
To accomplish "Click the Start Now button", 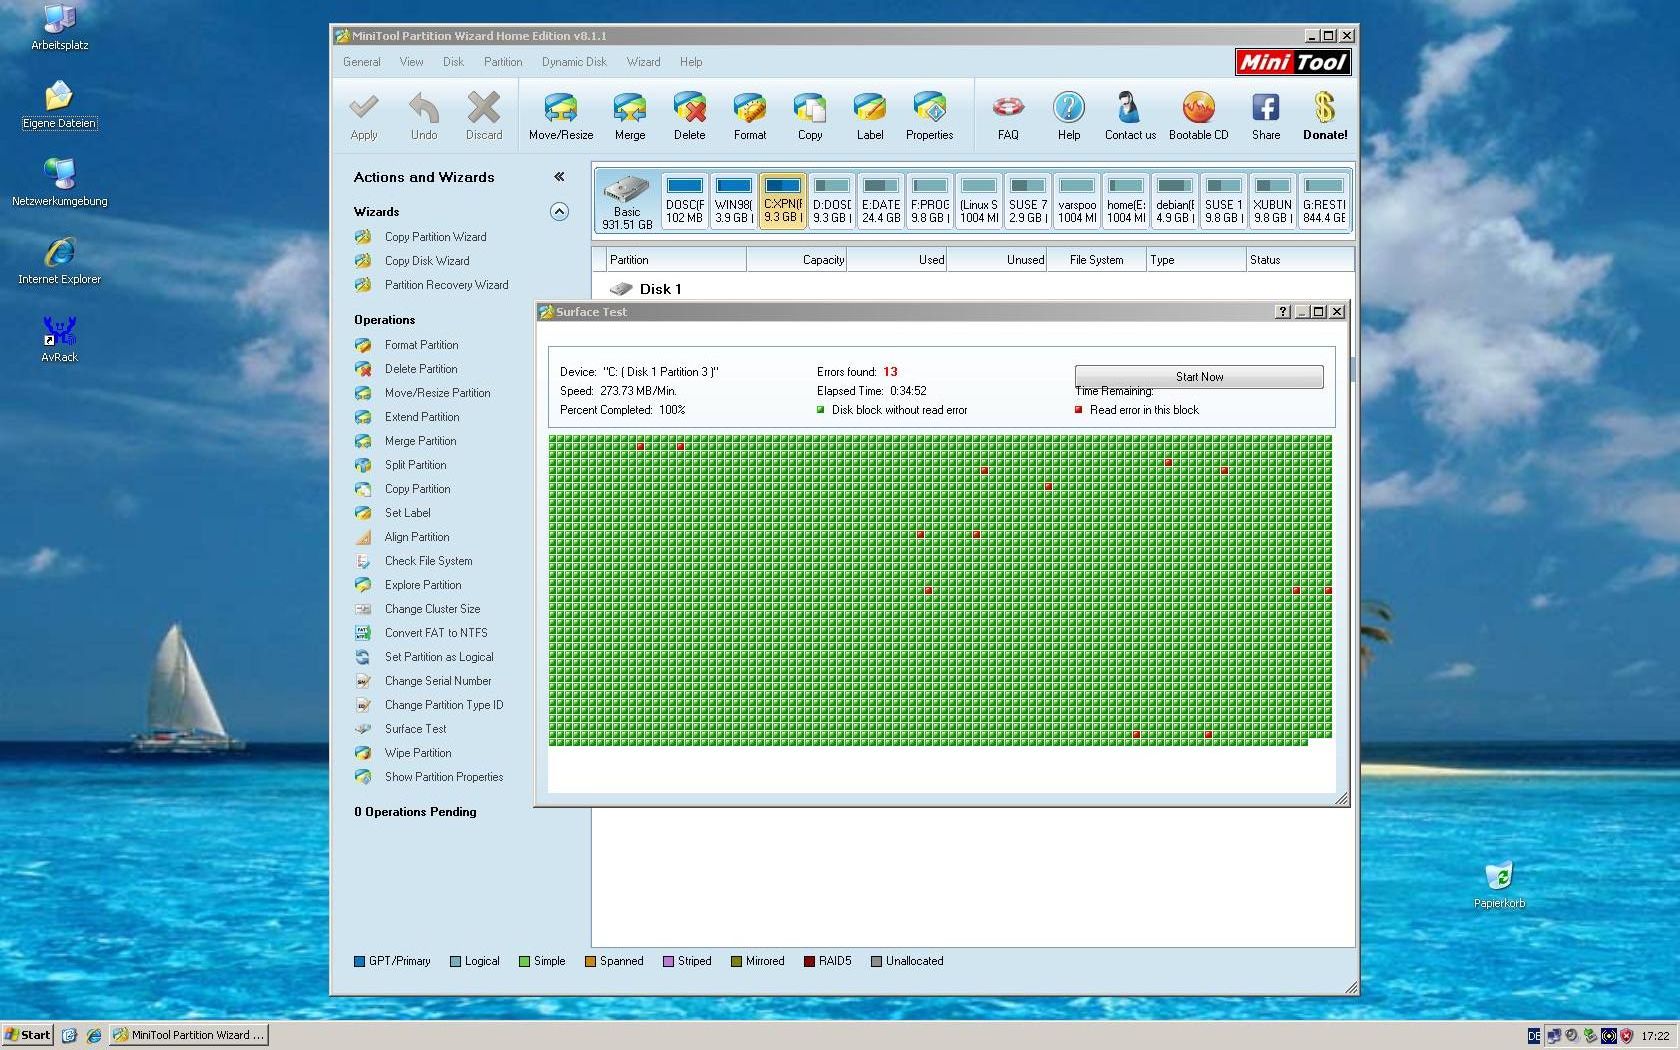I will tap(1199, 377).
